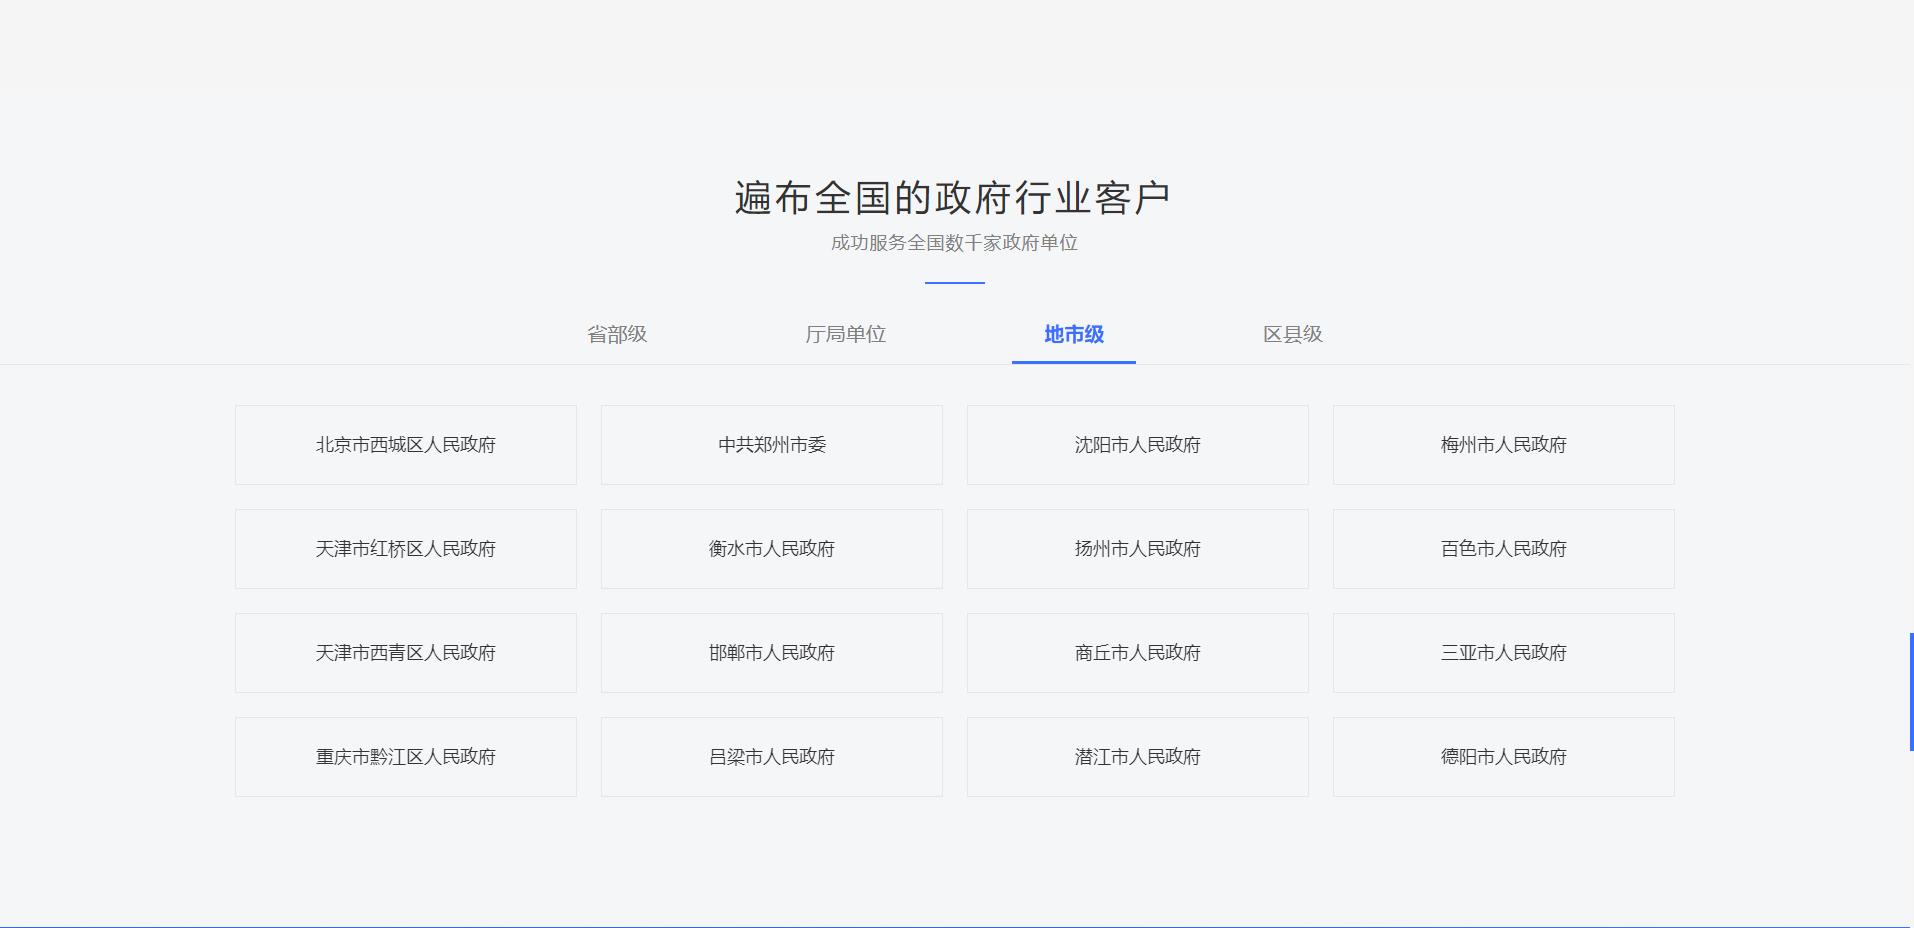Click the 北京市西城区人民政府 card
The height and width of the screenshot is (928, 1914).
tap(405, 445)
